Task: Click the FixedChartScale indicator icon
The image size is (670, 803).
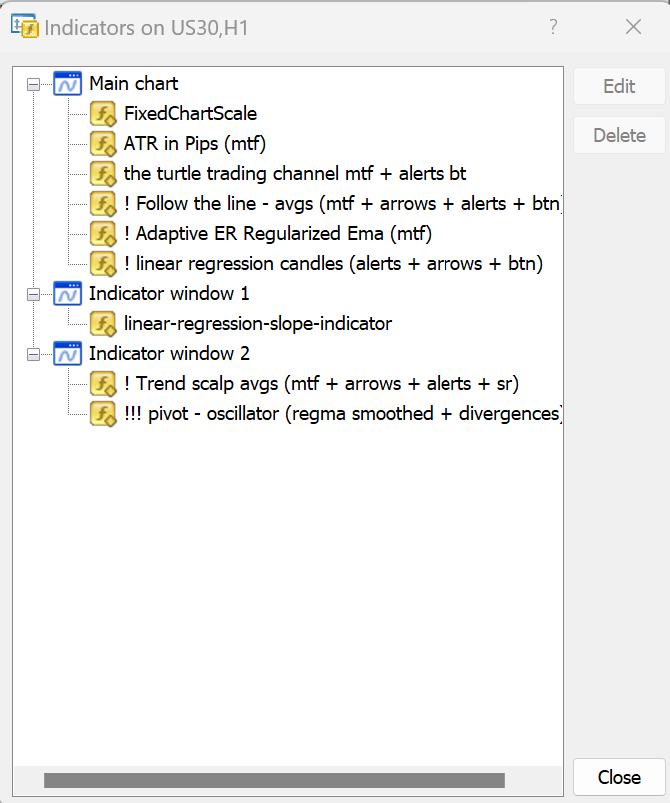Action: tap(103, 114)
